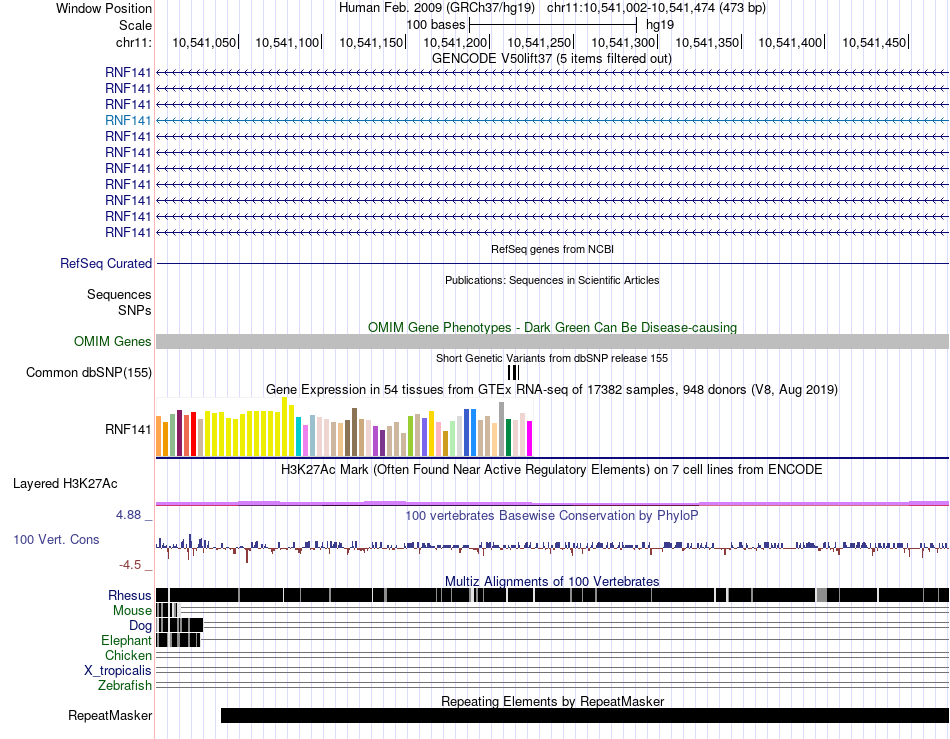Click the Mouse alignment row label
This screenshot has width=950, height=739.
(132, 611)
